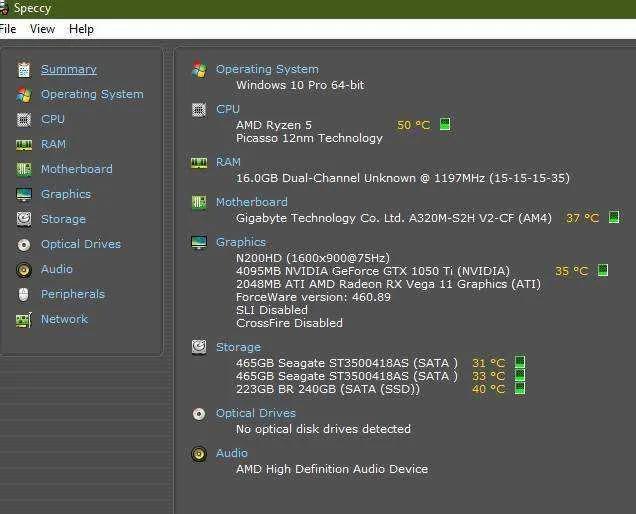The height and width of the screenshot is (514, 636).
Task: Click the SSD 40 °C temperature indicator
Action: point(520,388)
